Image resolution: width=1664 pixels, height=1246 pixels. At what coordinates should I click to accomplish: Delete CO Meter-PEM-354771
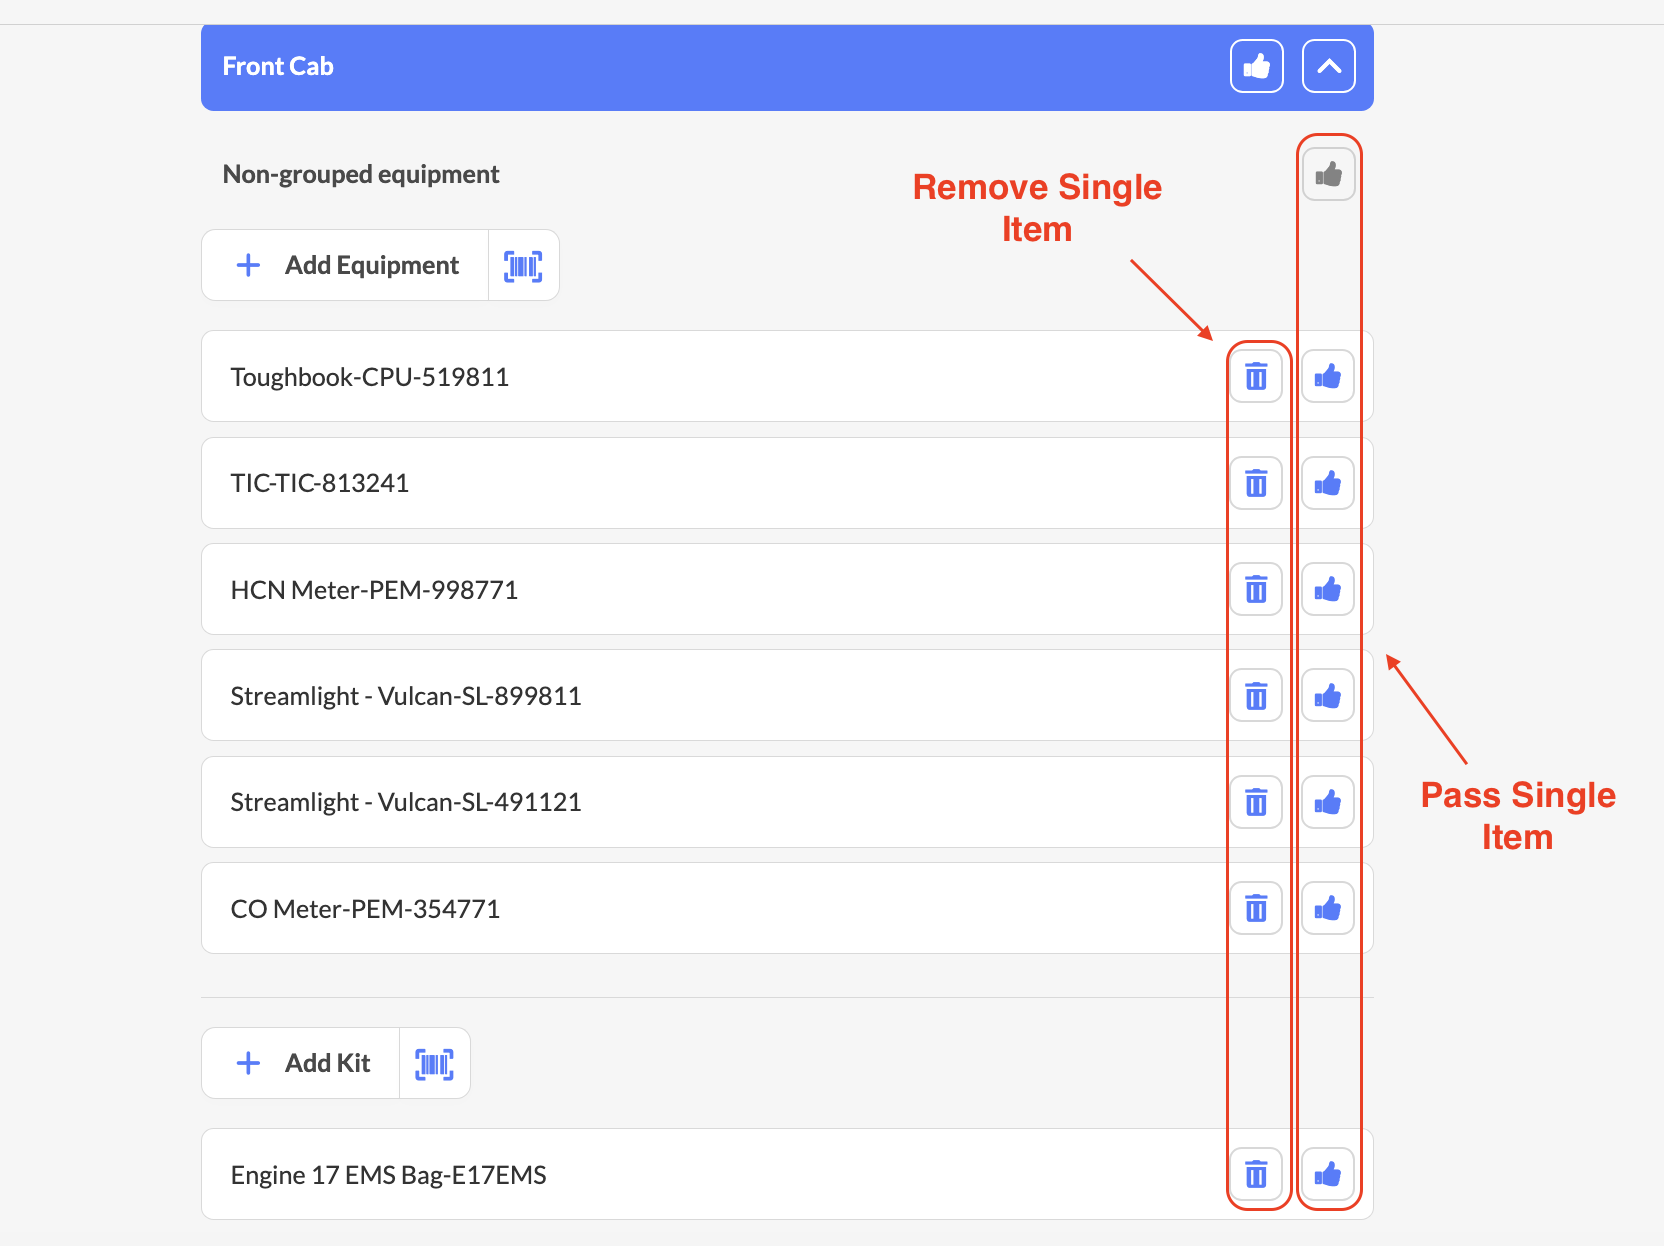tap(1256, 908)
